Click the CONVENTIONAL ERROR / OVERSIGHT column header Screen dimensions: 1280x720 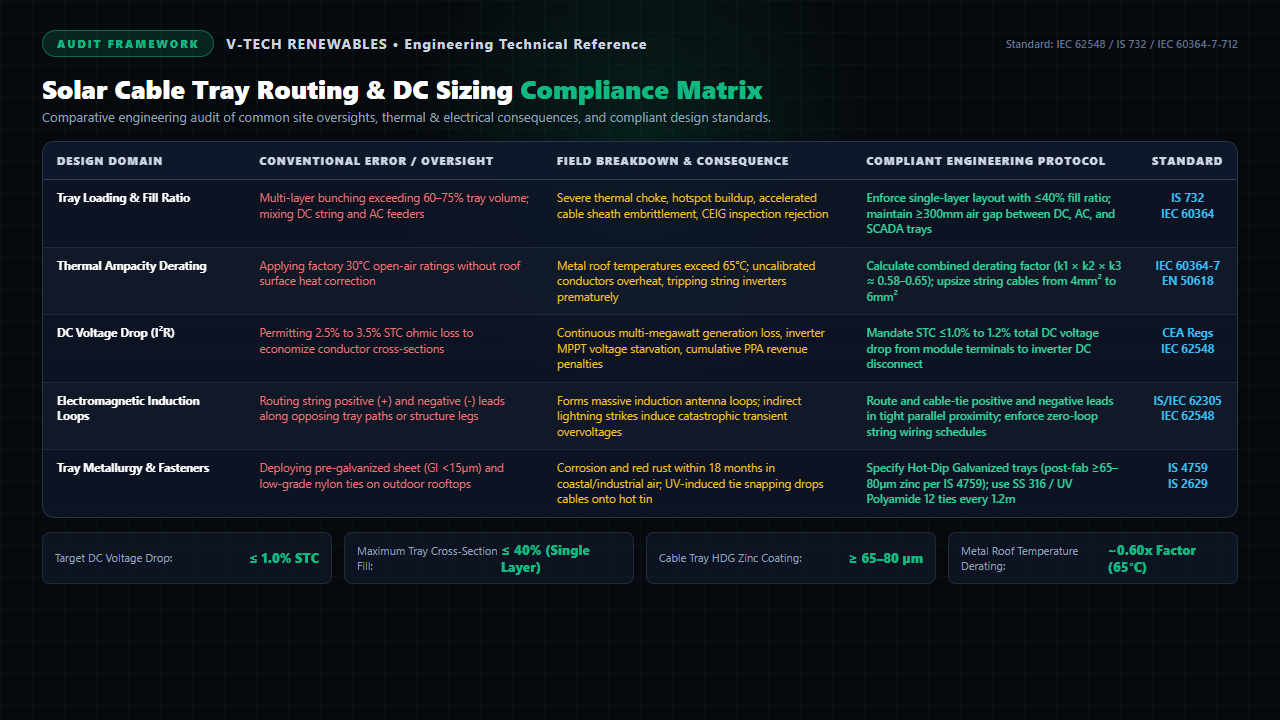376,161
